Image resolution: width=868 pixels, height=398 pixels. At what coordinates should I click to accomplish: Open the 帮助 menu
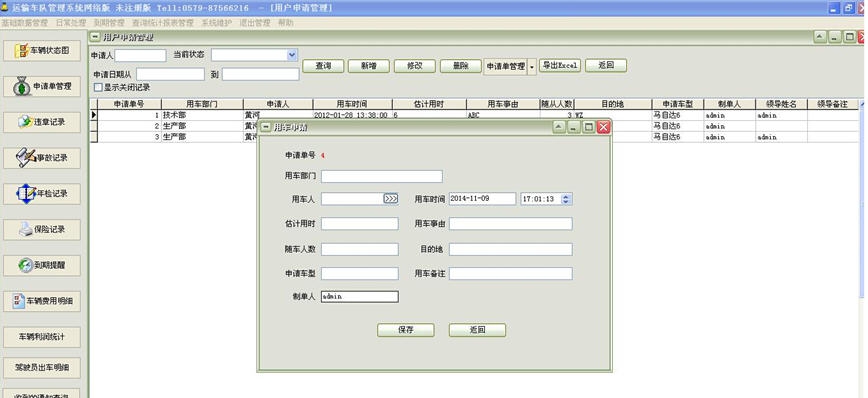(x=286, y=23)
